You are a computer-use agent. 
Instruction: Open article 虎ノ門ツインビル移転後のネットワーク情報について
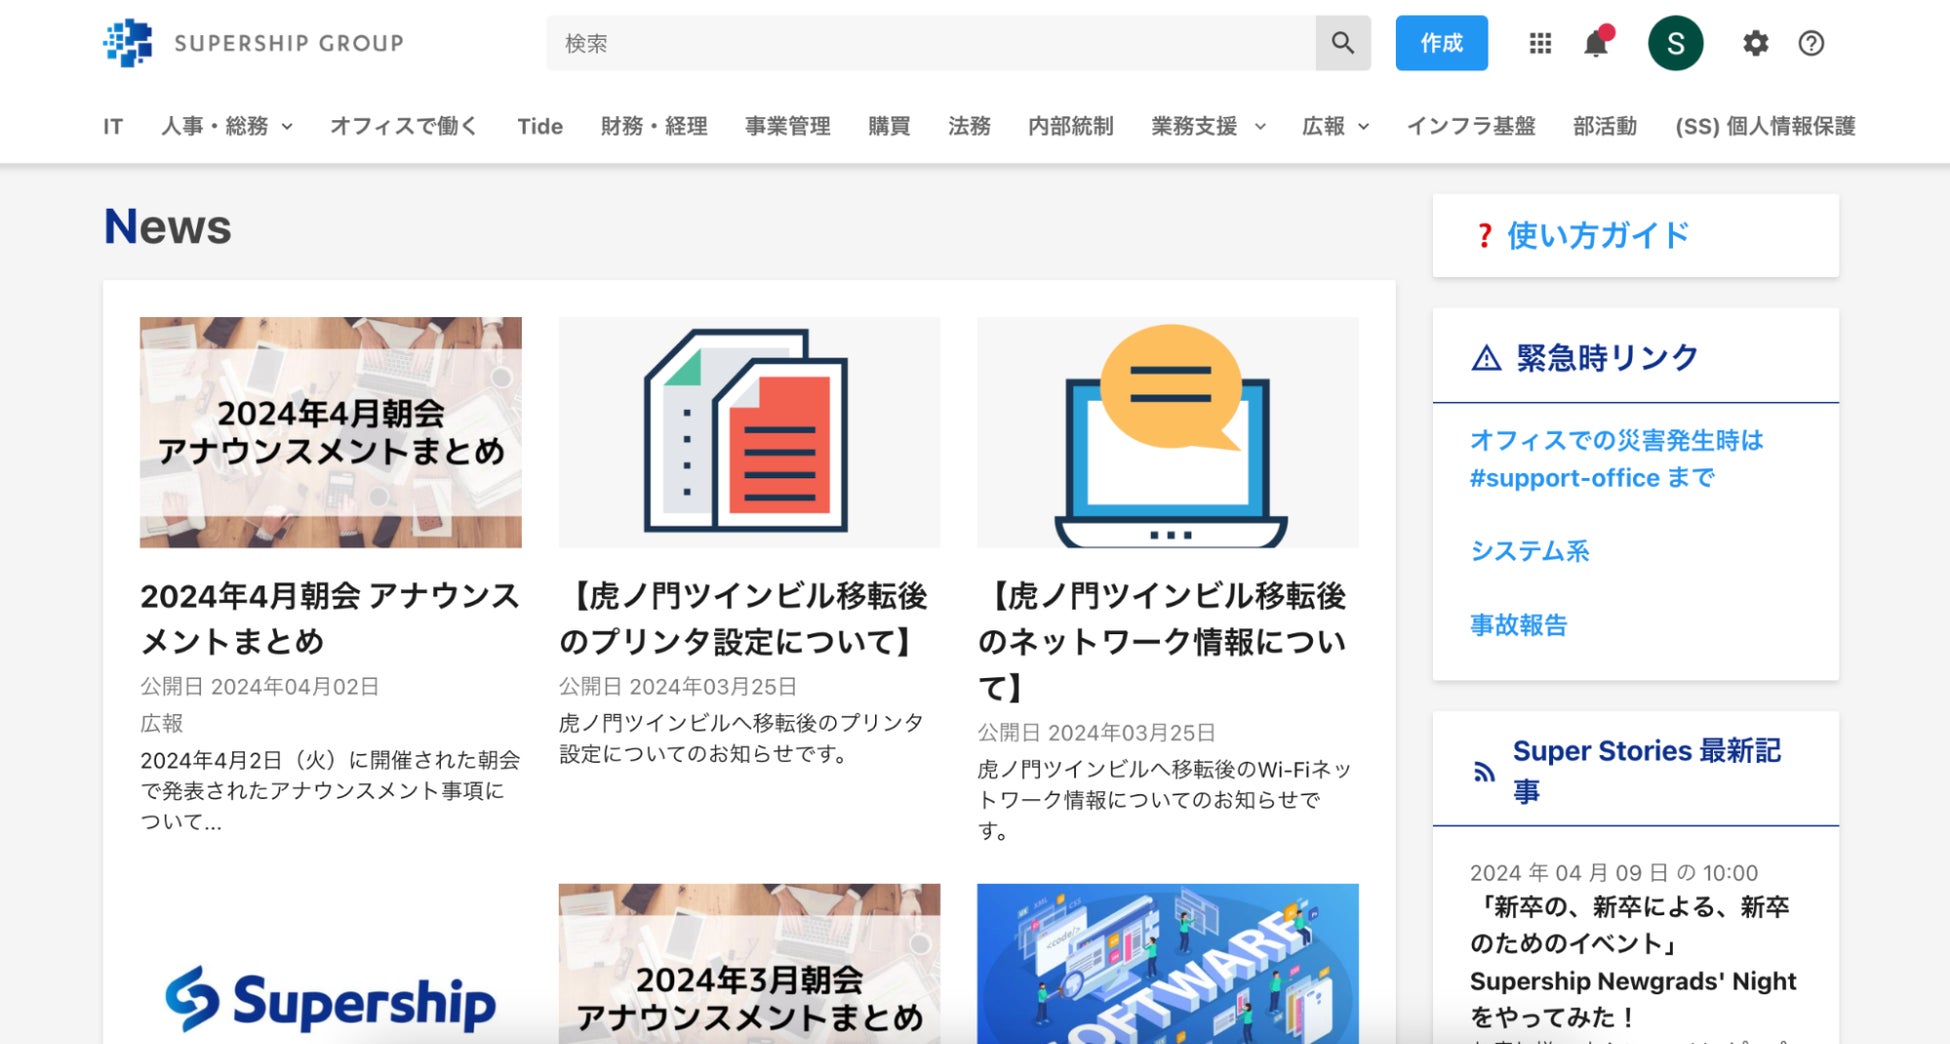[x=1163, y=642]
